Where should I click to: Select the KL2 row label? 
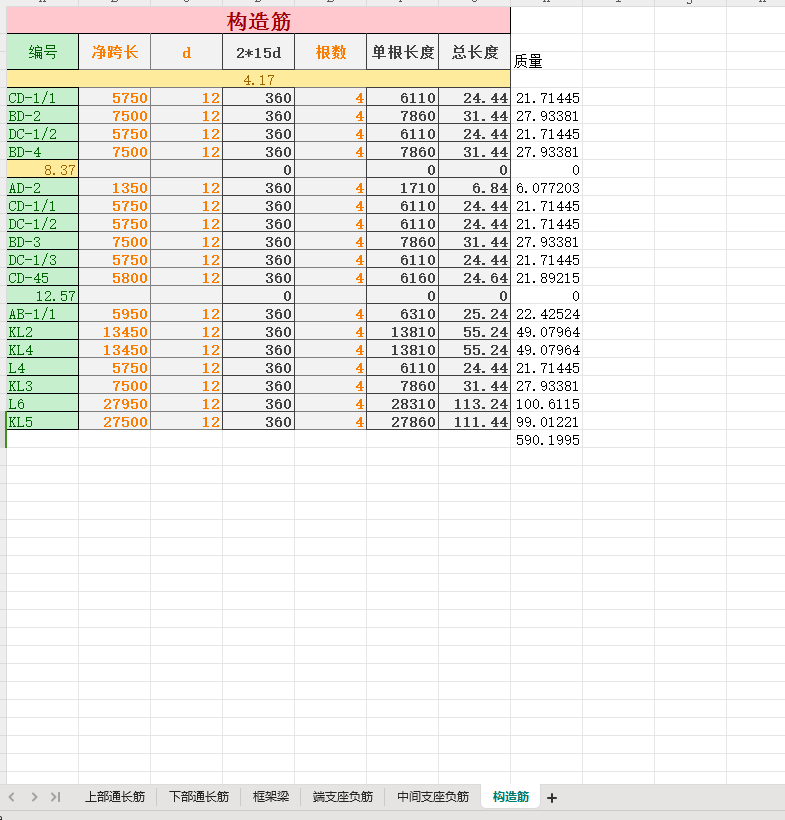tap(42, 332)
